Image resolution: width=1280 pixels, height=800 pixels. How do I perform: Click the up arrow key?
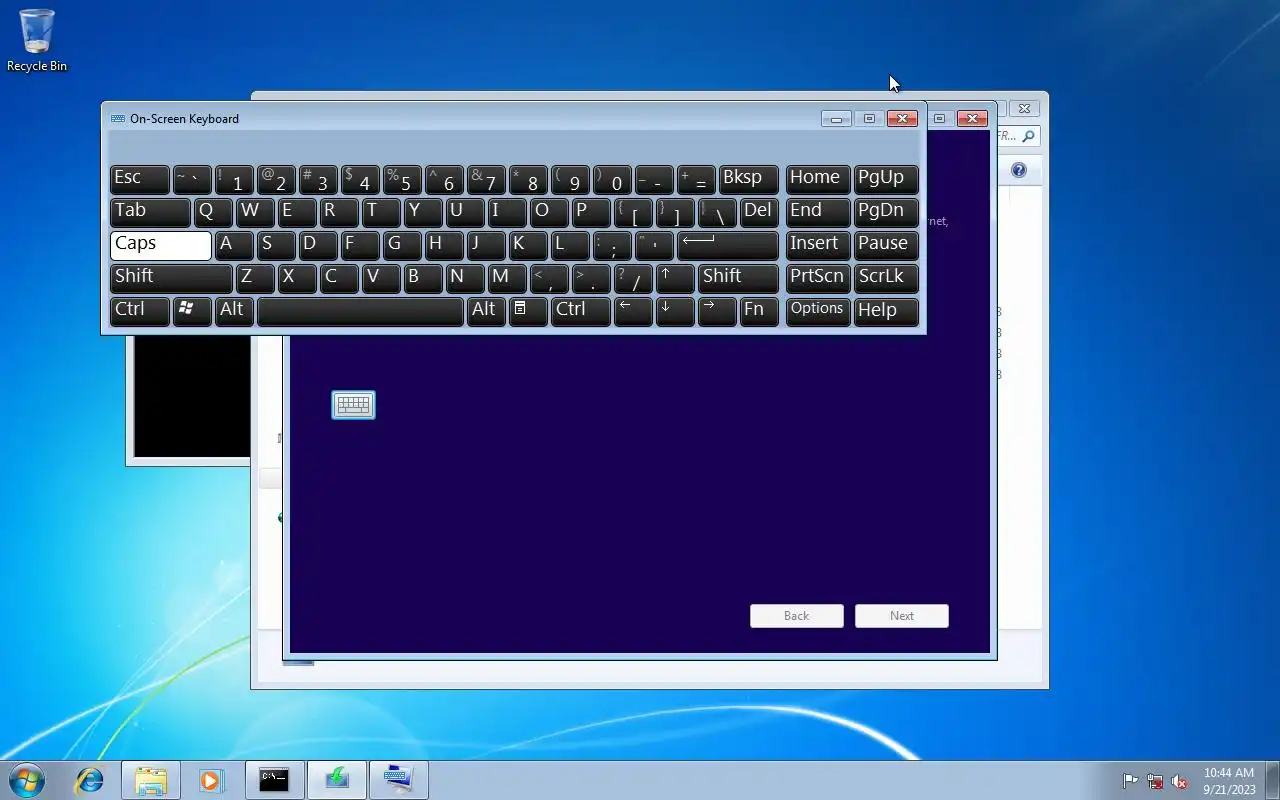(675, 278)
